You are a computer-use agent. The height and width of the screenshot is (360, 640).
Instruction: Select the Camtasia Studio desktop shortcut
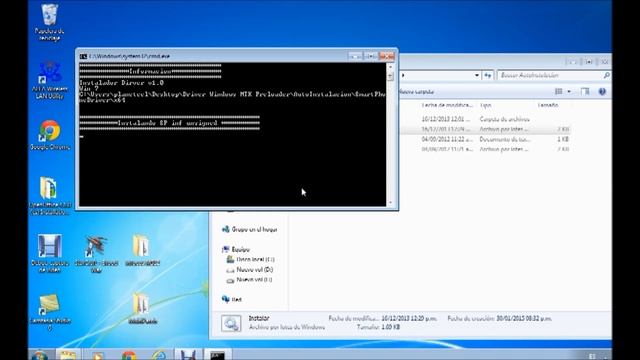point(49,312)
